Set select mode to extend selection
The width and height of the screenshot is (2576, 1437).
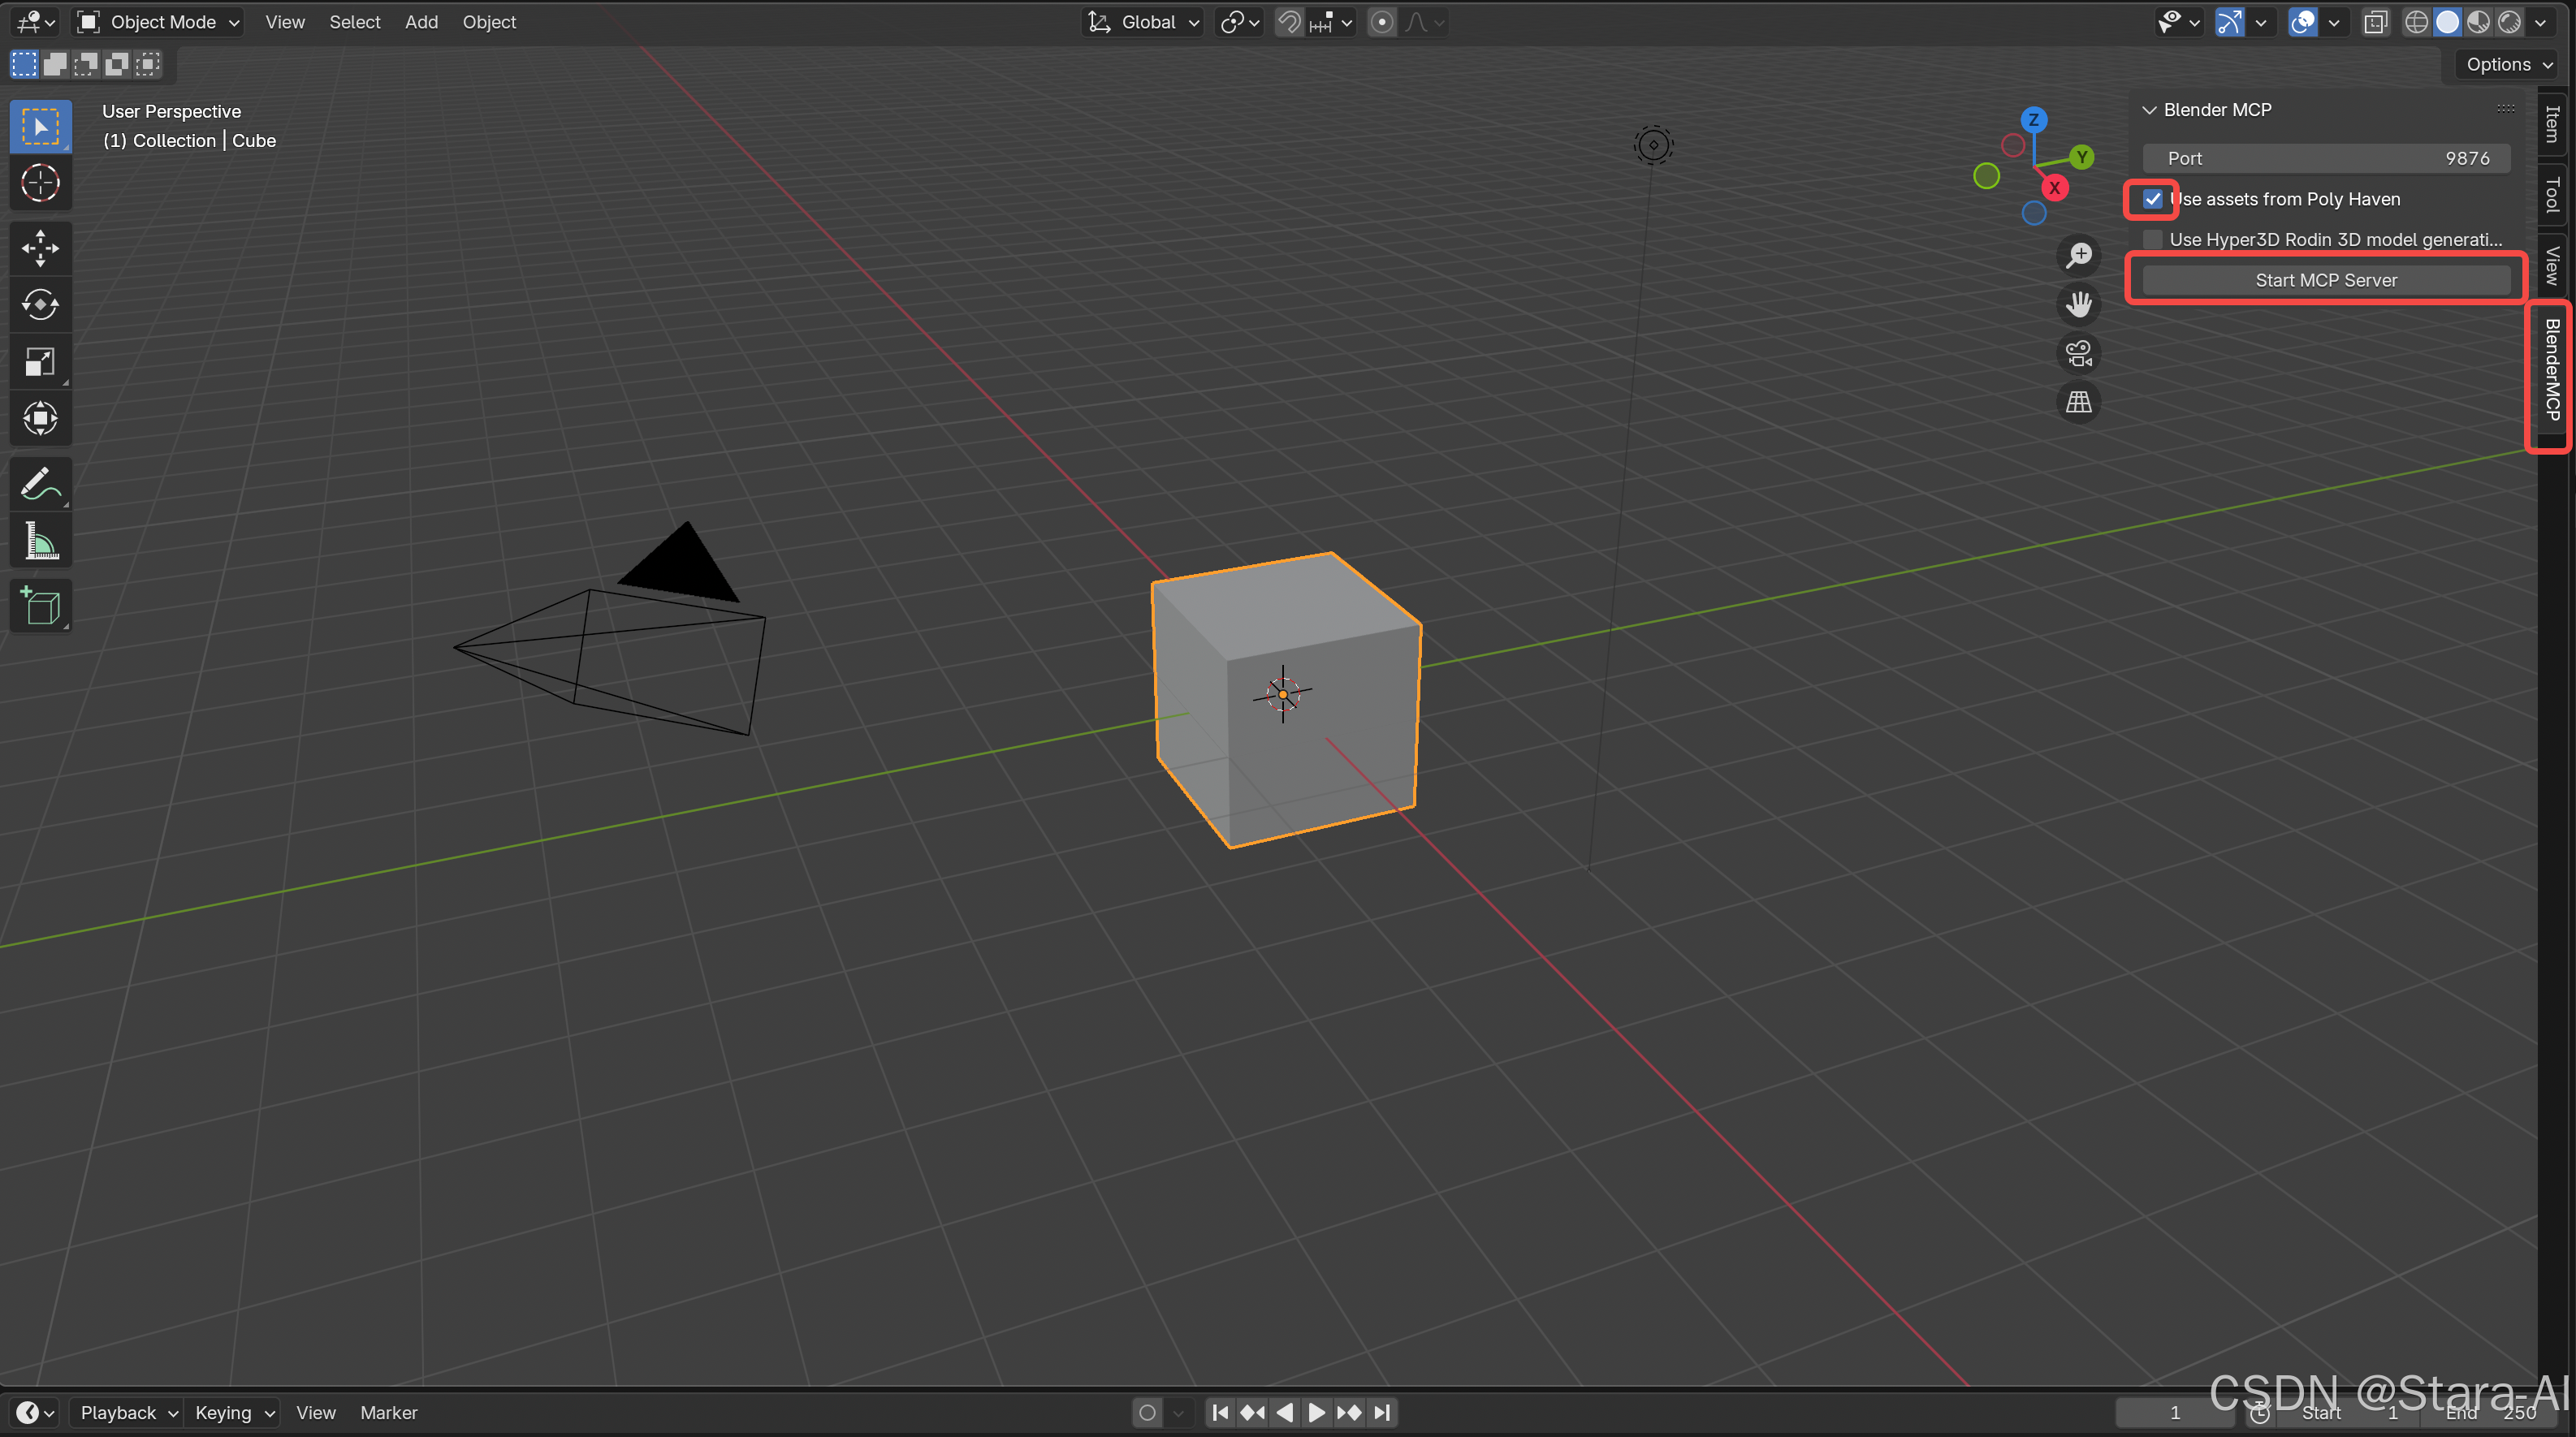click(55, 65)
